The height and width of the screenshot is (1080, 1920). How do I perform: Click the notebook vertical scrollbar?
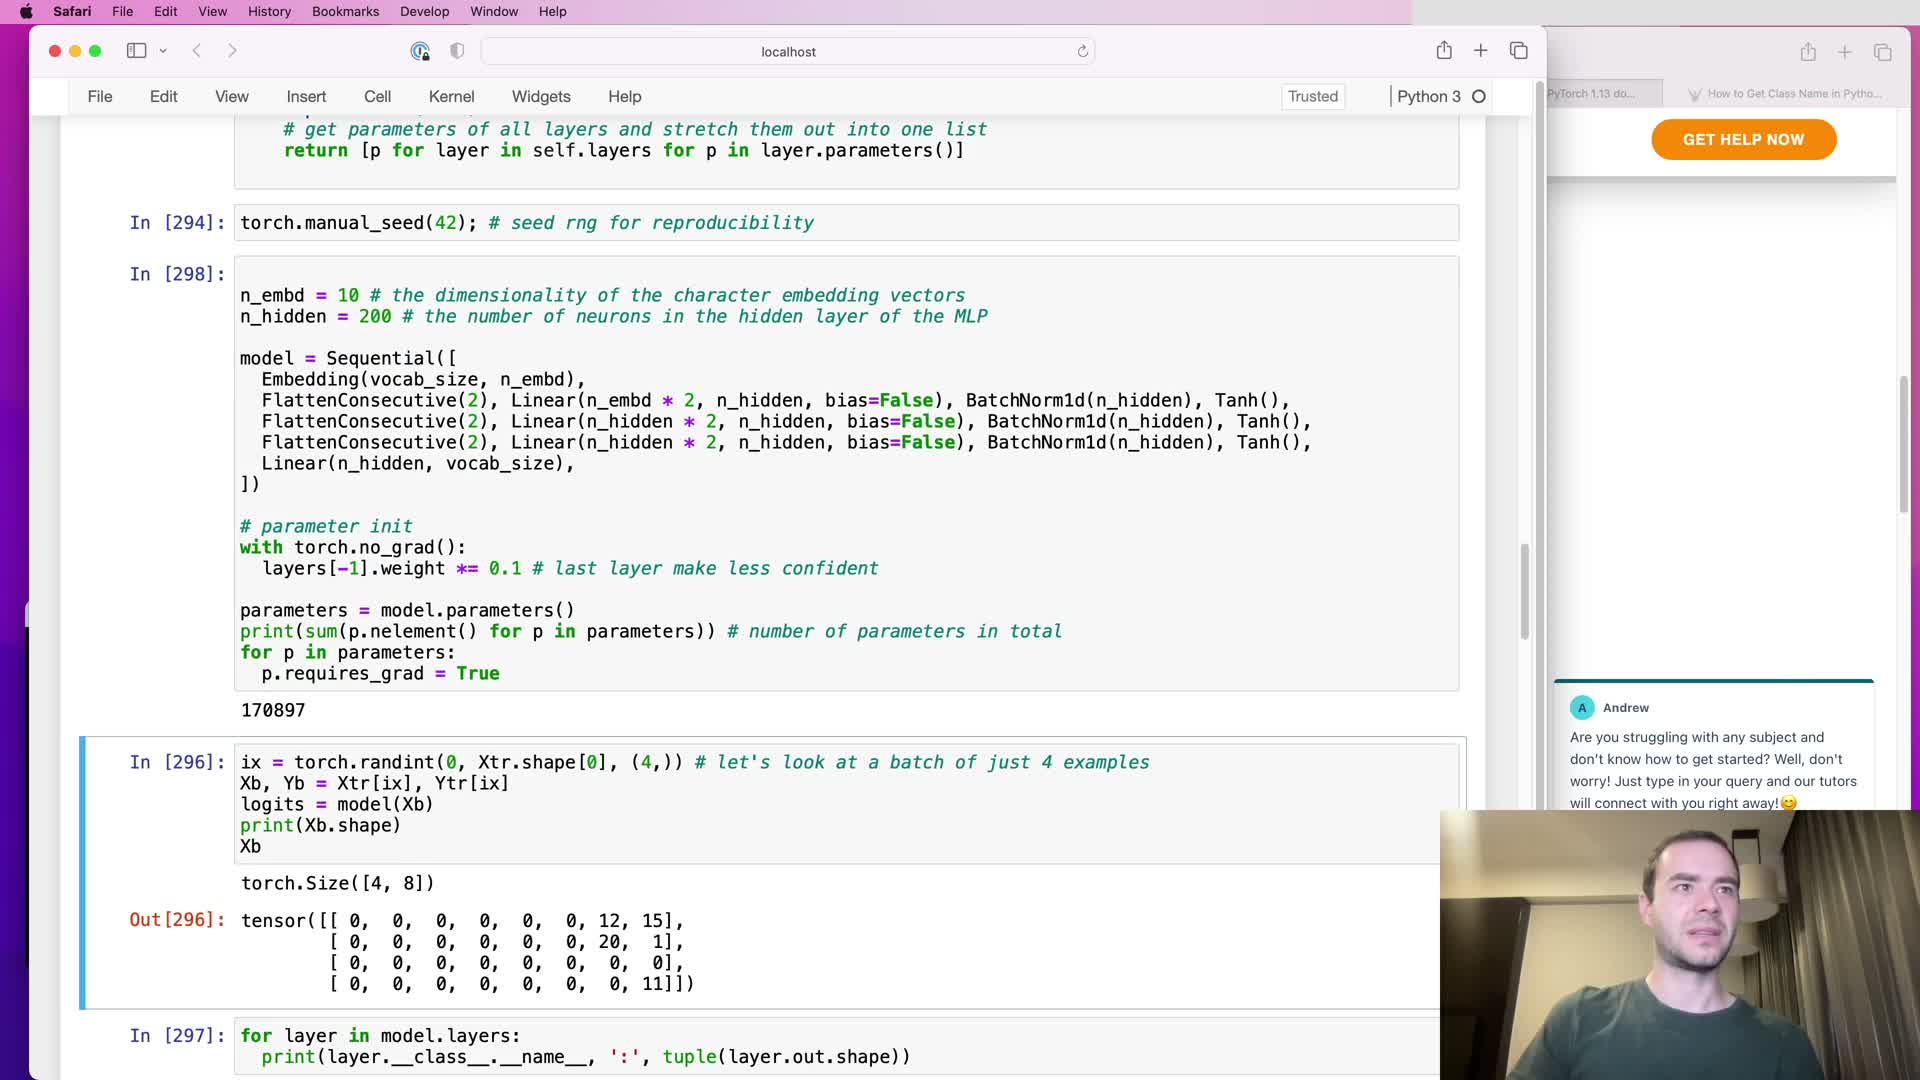coord(1525,592)
